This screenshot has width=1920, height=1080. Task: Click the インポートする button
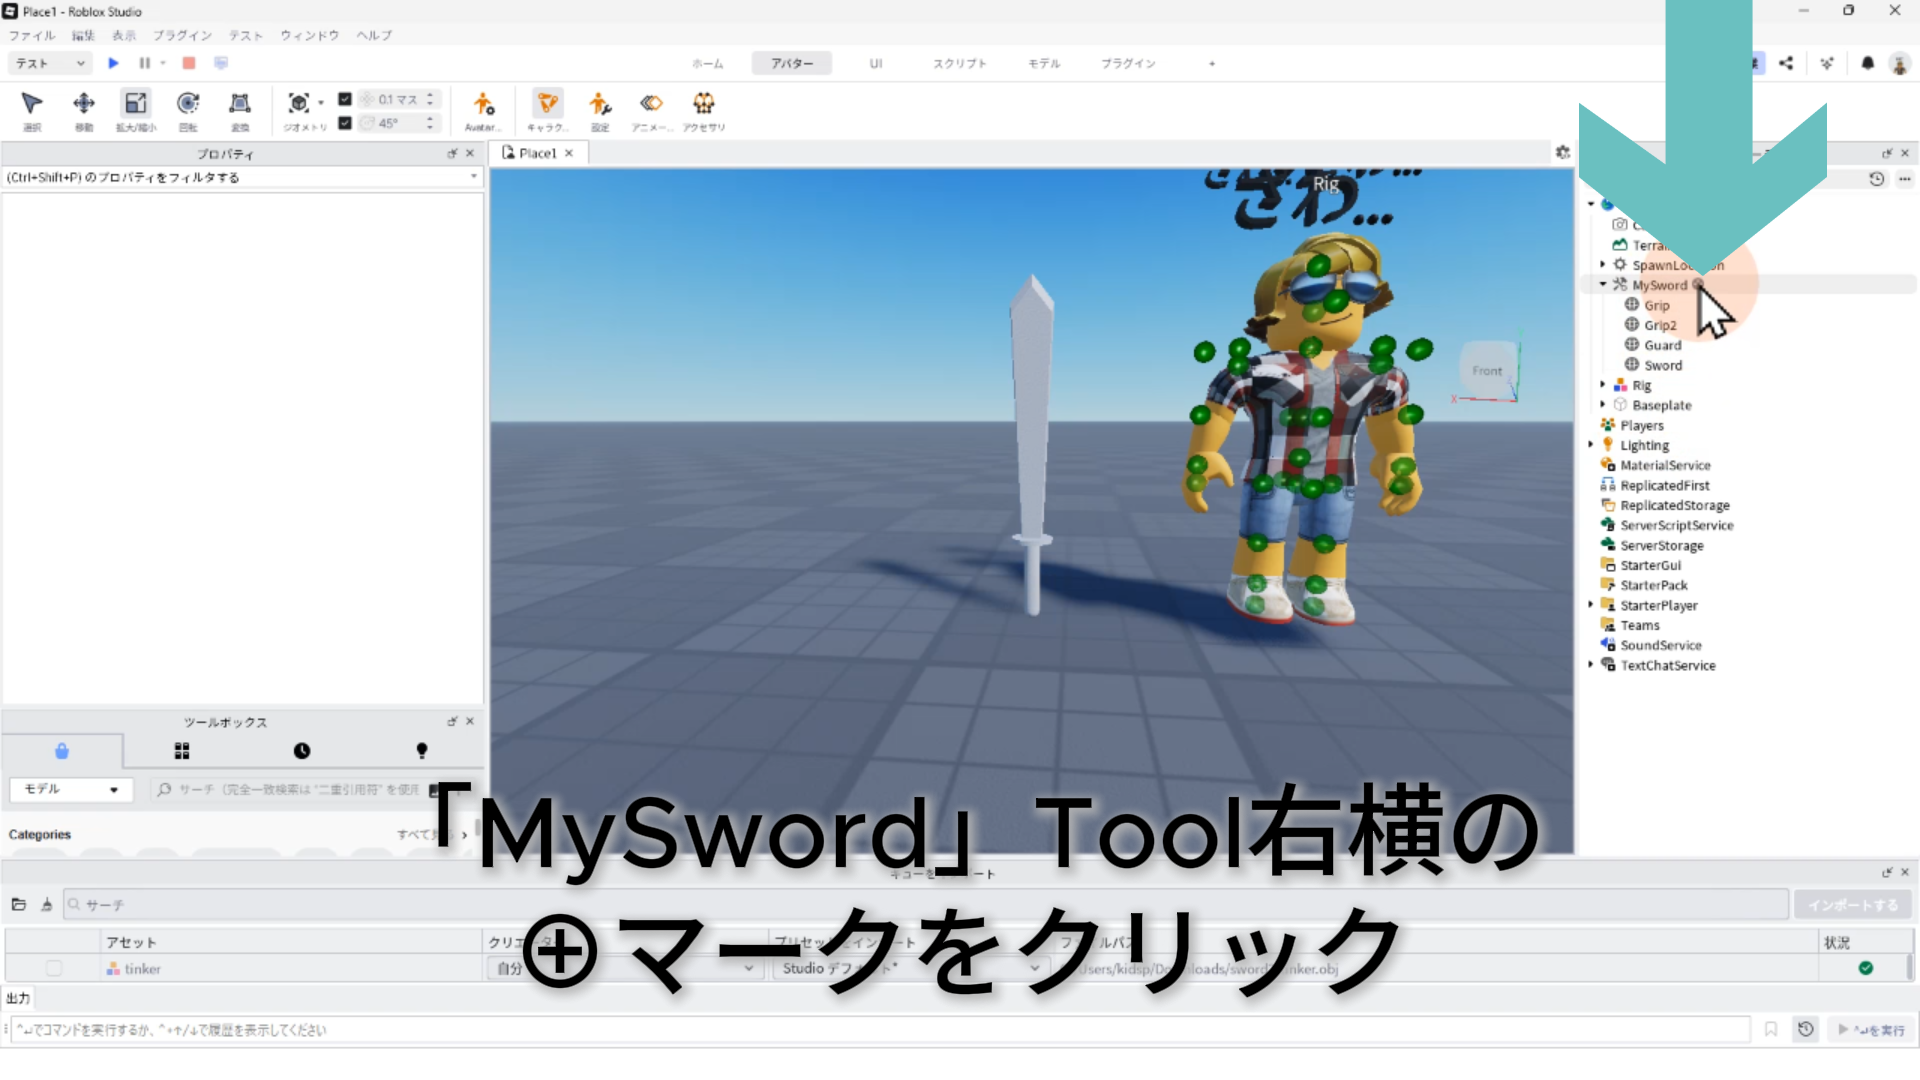point(1852,905)
